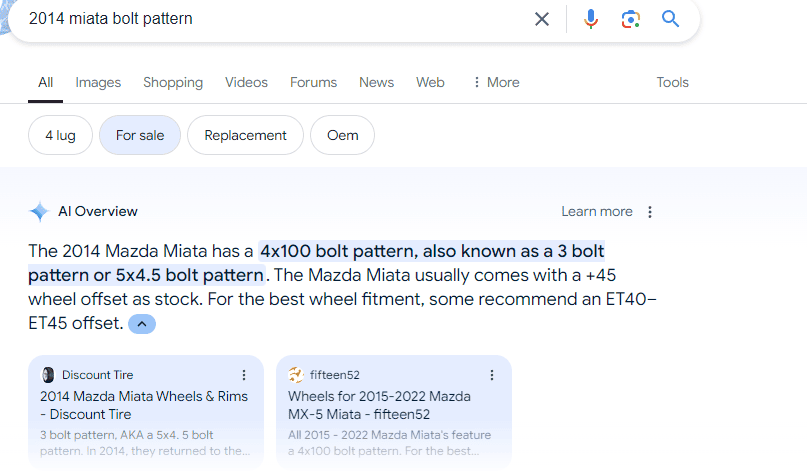
Task: Open the Discount Tire card three-dot menu
Action: [244, 375]
